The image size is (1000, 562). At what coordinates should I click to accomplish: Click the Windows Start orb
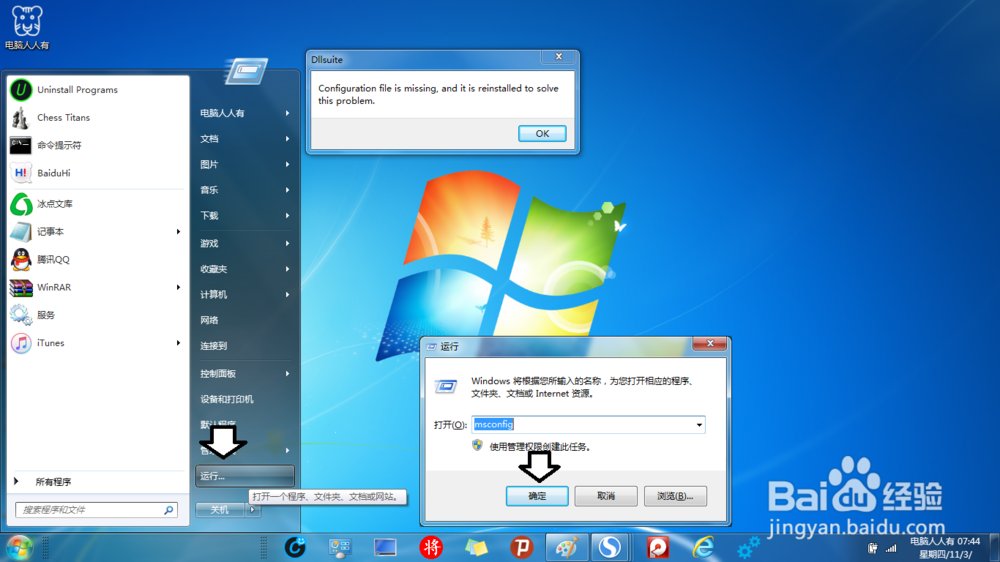point(19,547)
